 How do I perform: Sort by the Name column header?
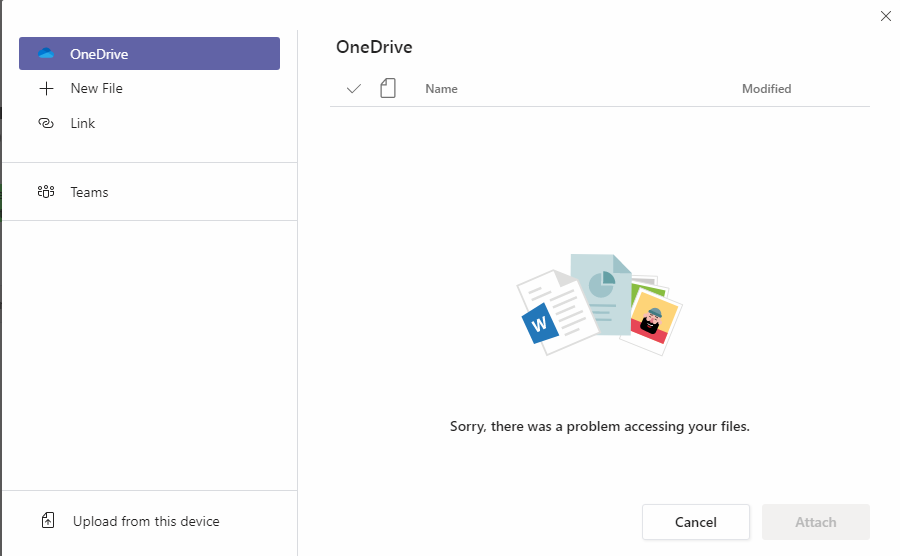(441, 89)
